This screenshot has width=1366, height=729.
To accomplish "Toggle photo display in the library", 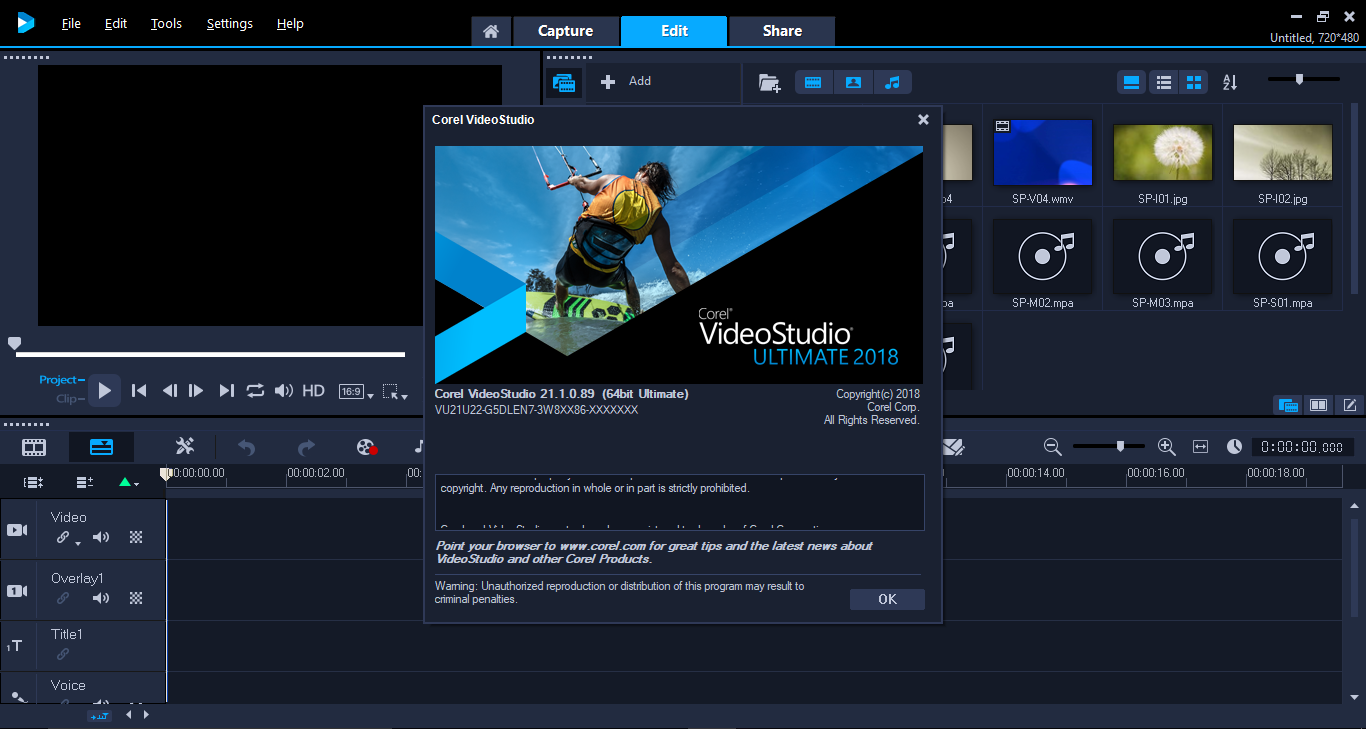I will pos(853,83).
